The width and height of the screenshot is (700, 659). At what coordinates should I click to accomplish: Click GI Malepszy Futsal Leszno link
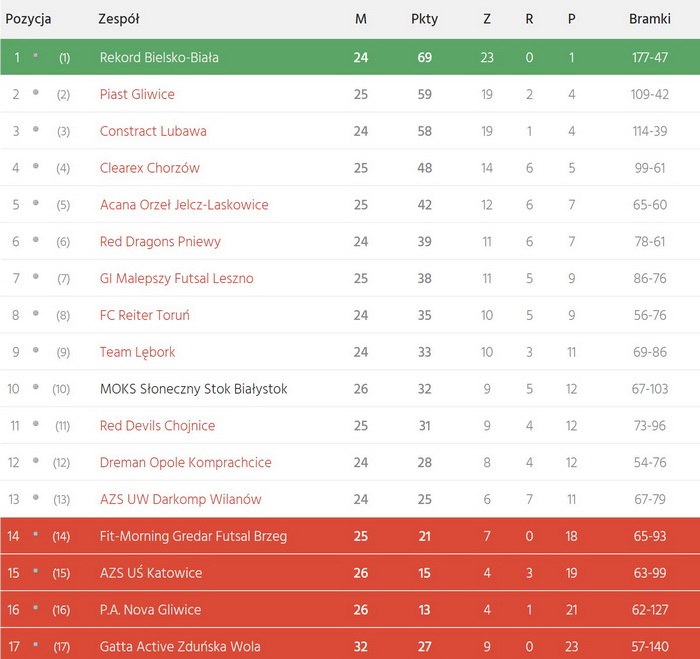click(x=177, y=279)
